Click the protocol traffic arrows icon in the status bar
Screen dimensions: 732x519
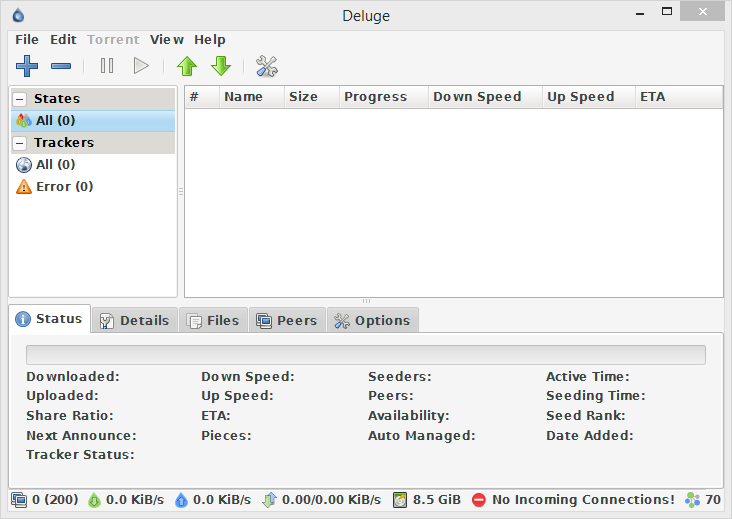[269, 500]
